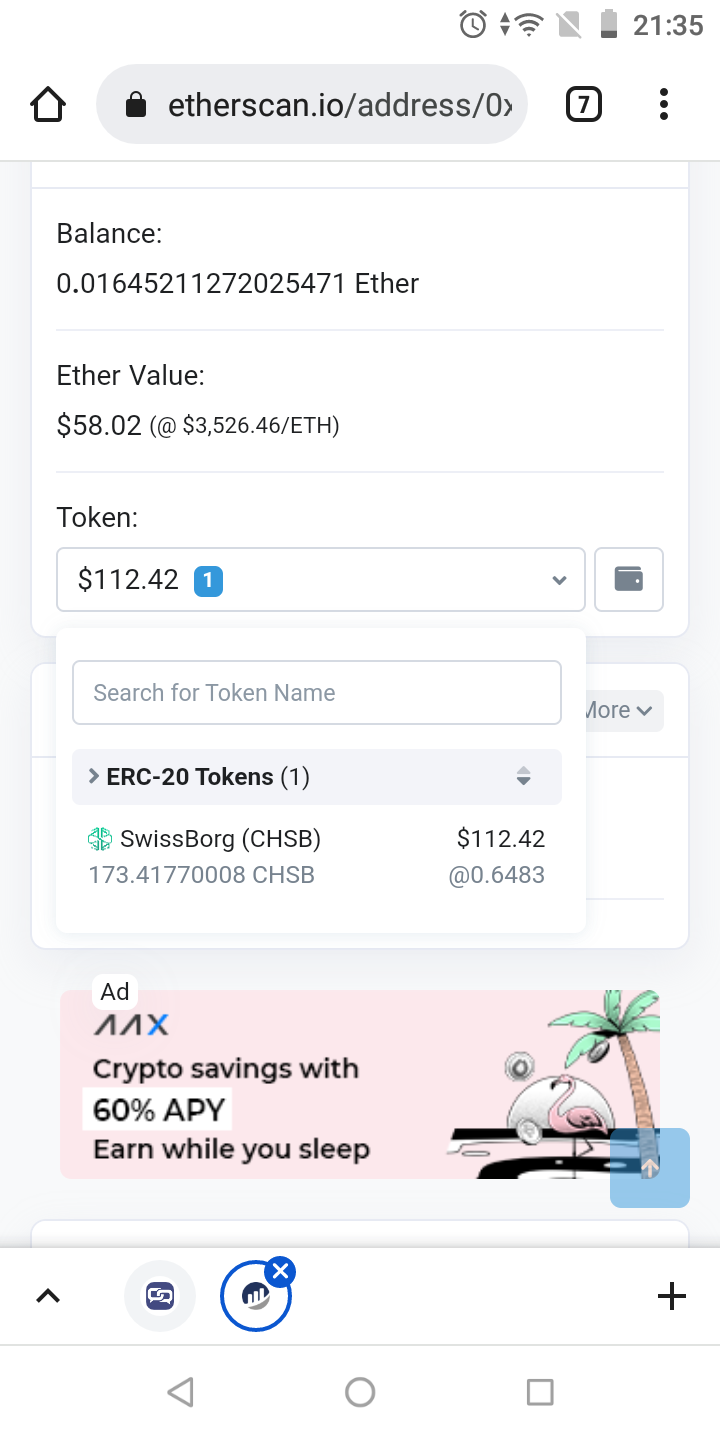This screenshot has height=1440, width=720.
Task: Open the More dropdown
Action: coord(619,711)
